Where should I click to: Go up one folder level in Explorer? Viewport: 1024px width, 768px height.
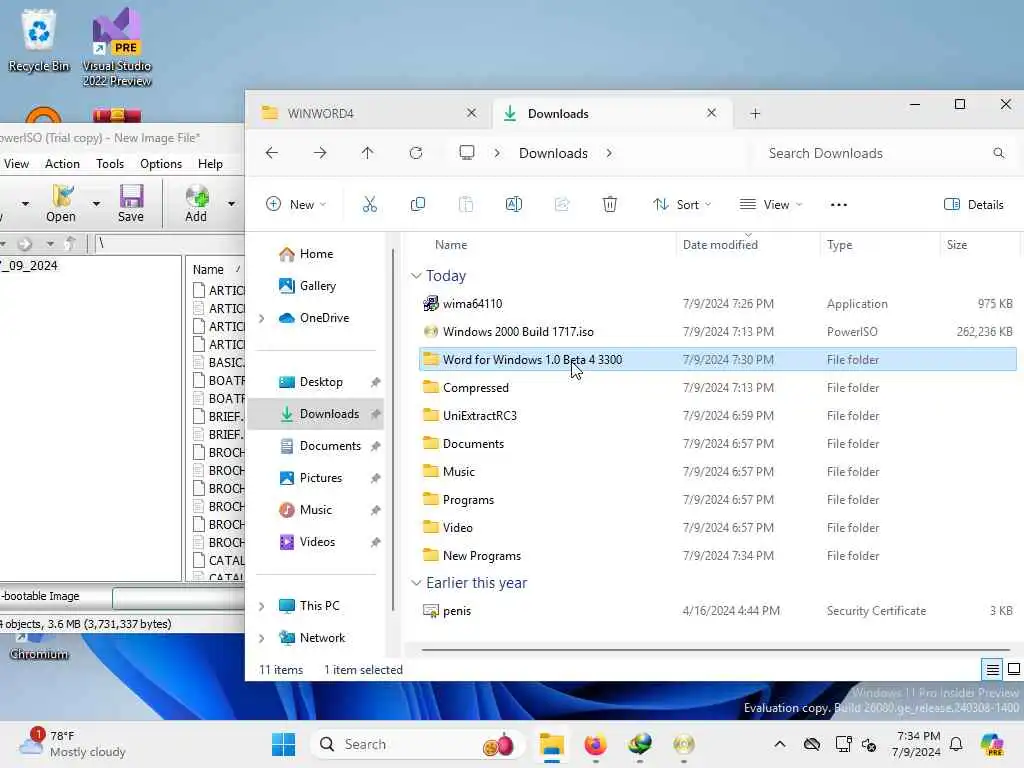coord(368,153)
